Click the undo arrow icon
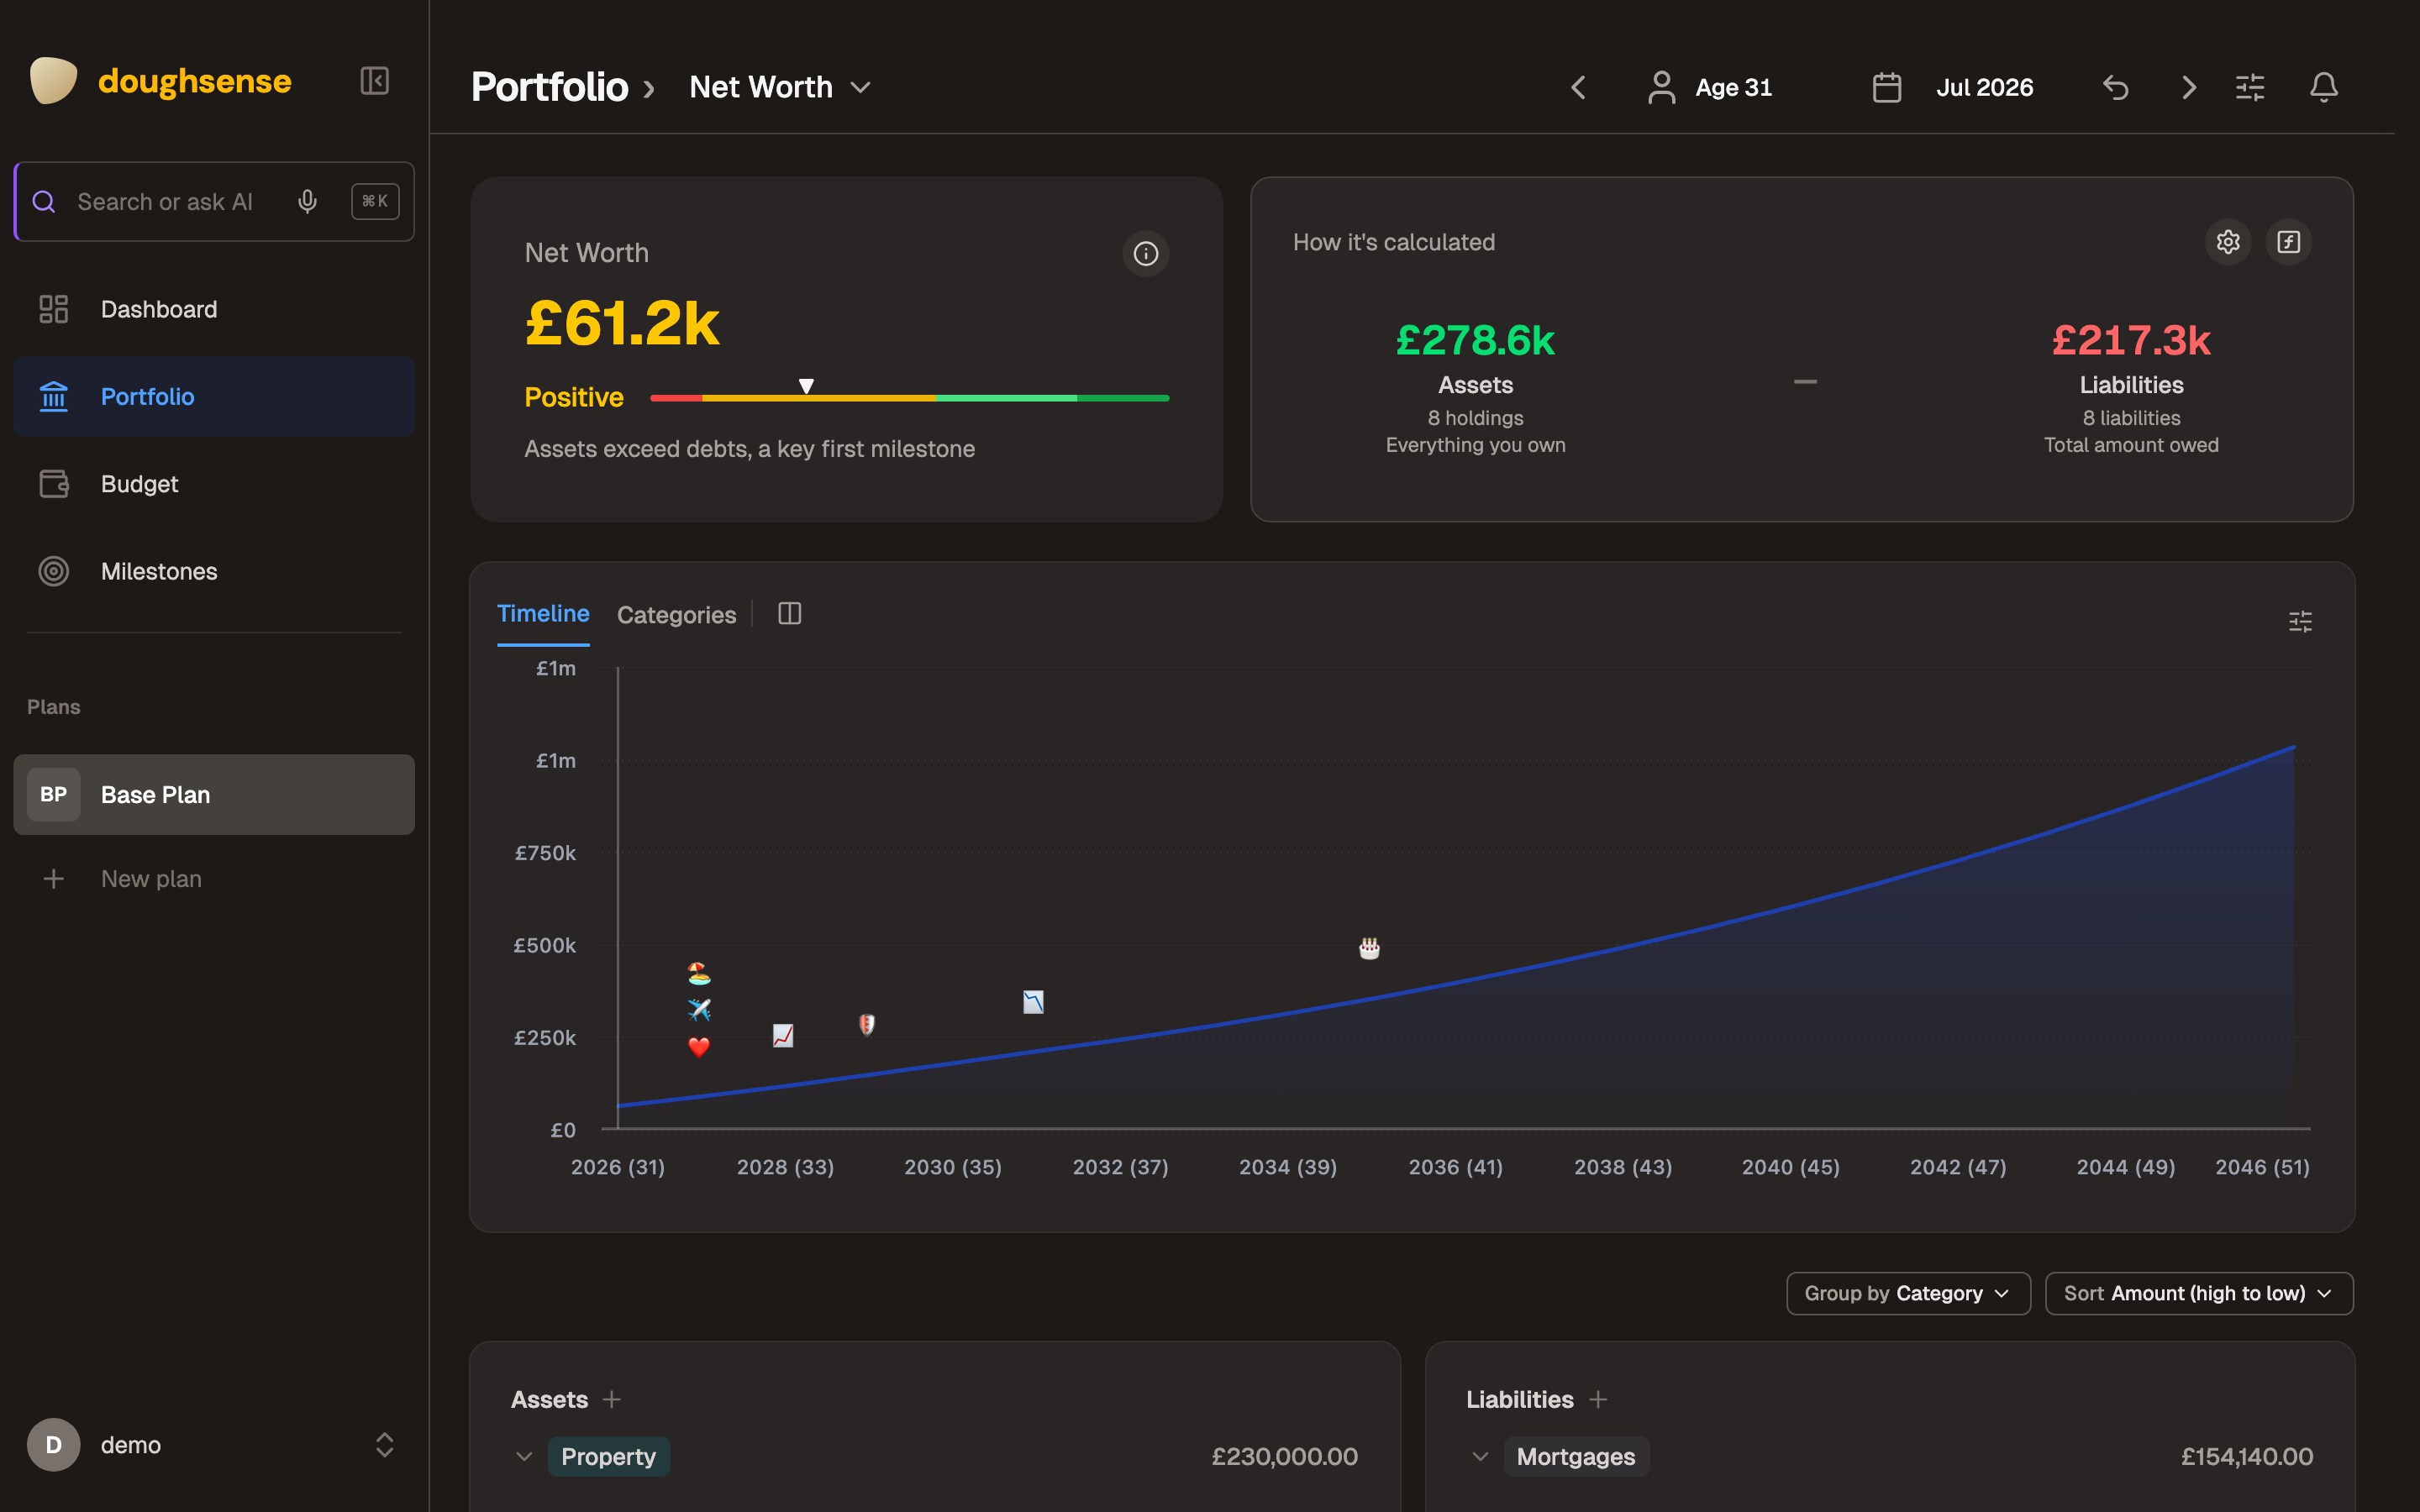The width and height of the screenshot is (2420, 1512). pos(2115,87)
